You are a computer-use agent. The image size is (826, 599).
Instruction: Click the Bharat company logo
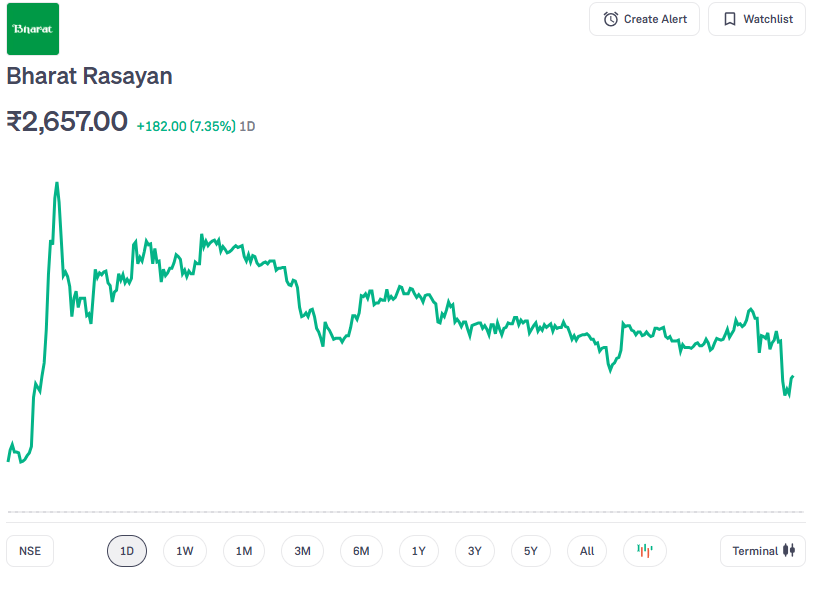(33, 29)
